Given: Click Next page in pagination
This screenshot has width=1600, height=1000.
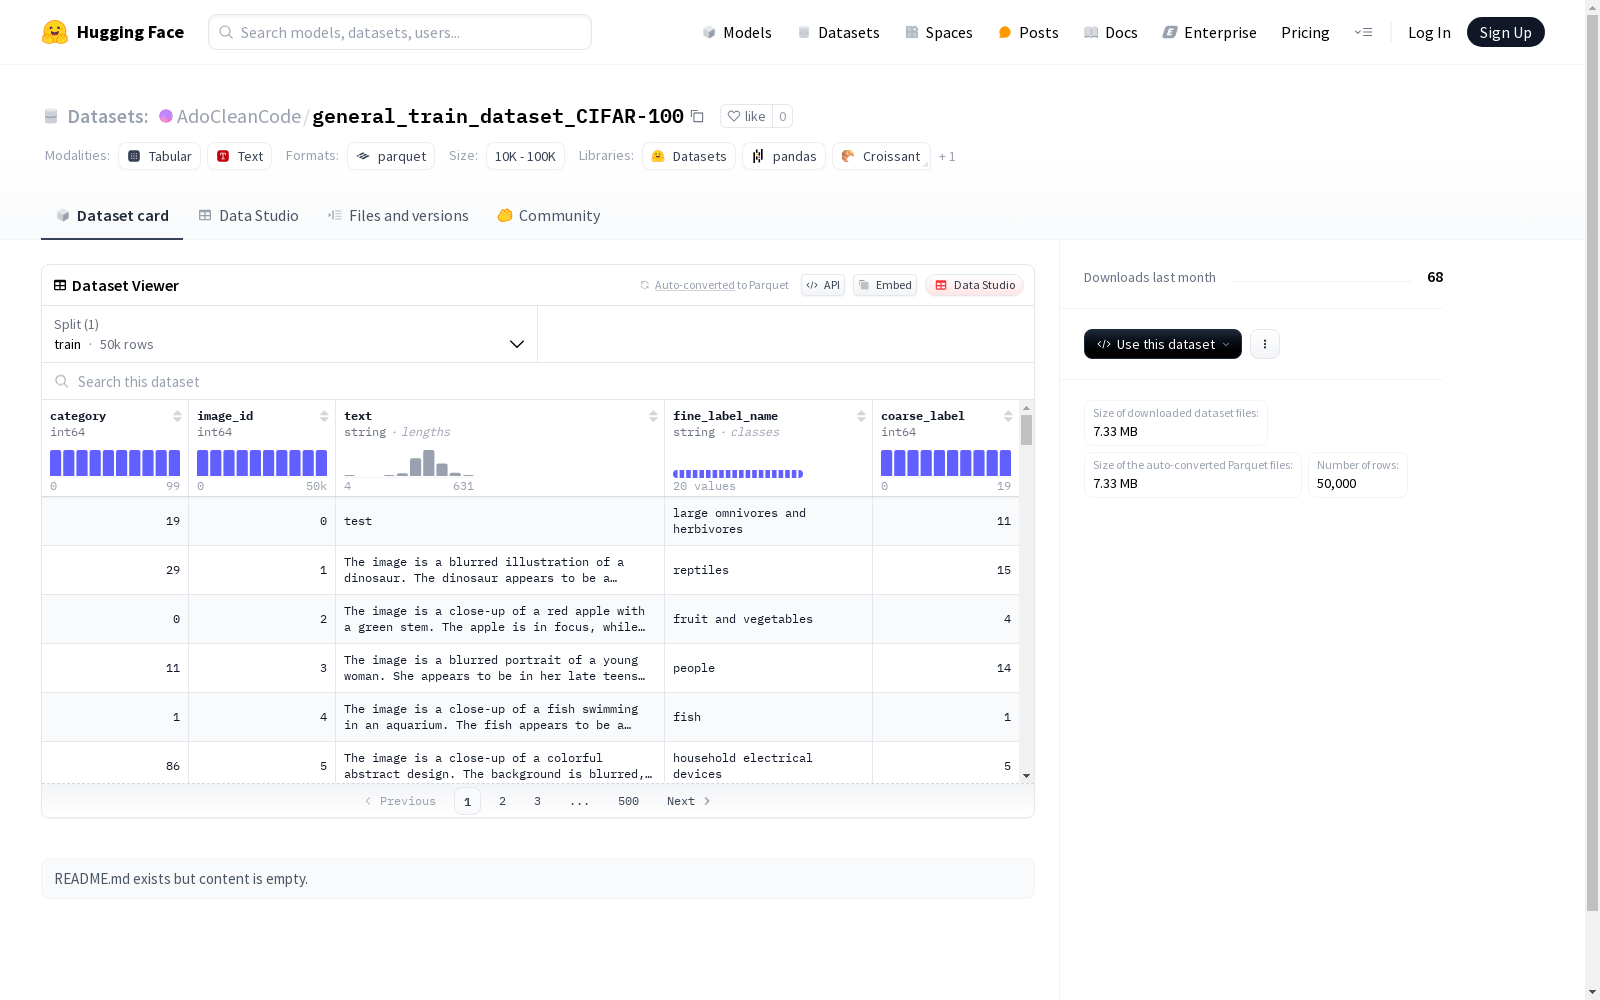Looking at the screenshot, I should [x=689, y=801].
